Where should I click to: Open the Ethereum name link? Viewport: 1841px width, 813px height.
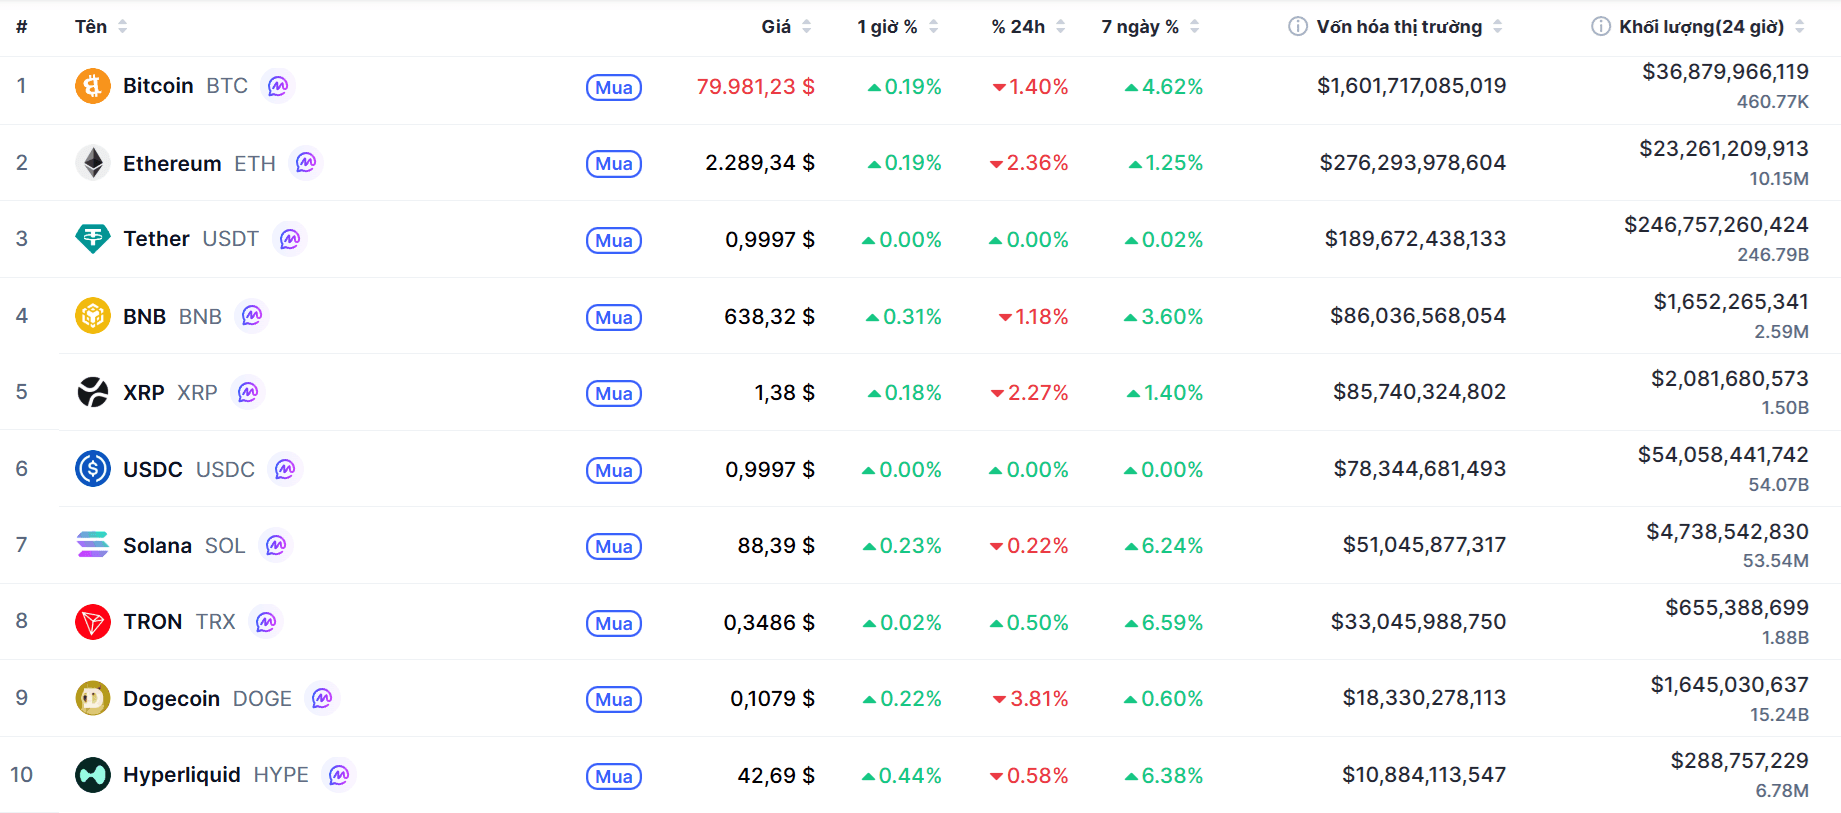pyautogui.click(x=172, y=163)
